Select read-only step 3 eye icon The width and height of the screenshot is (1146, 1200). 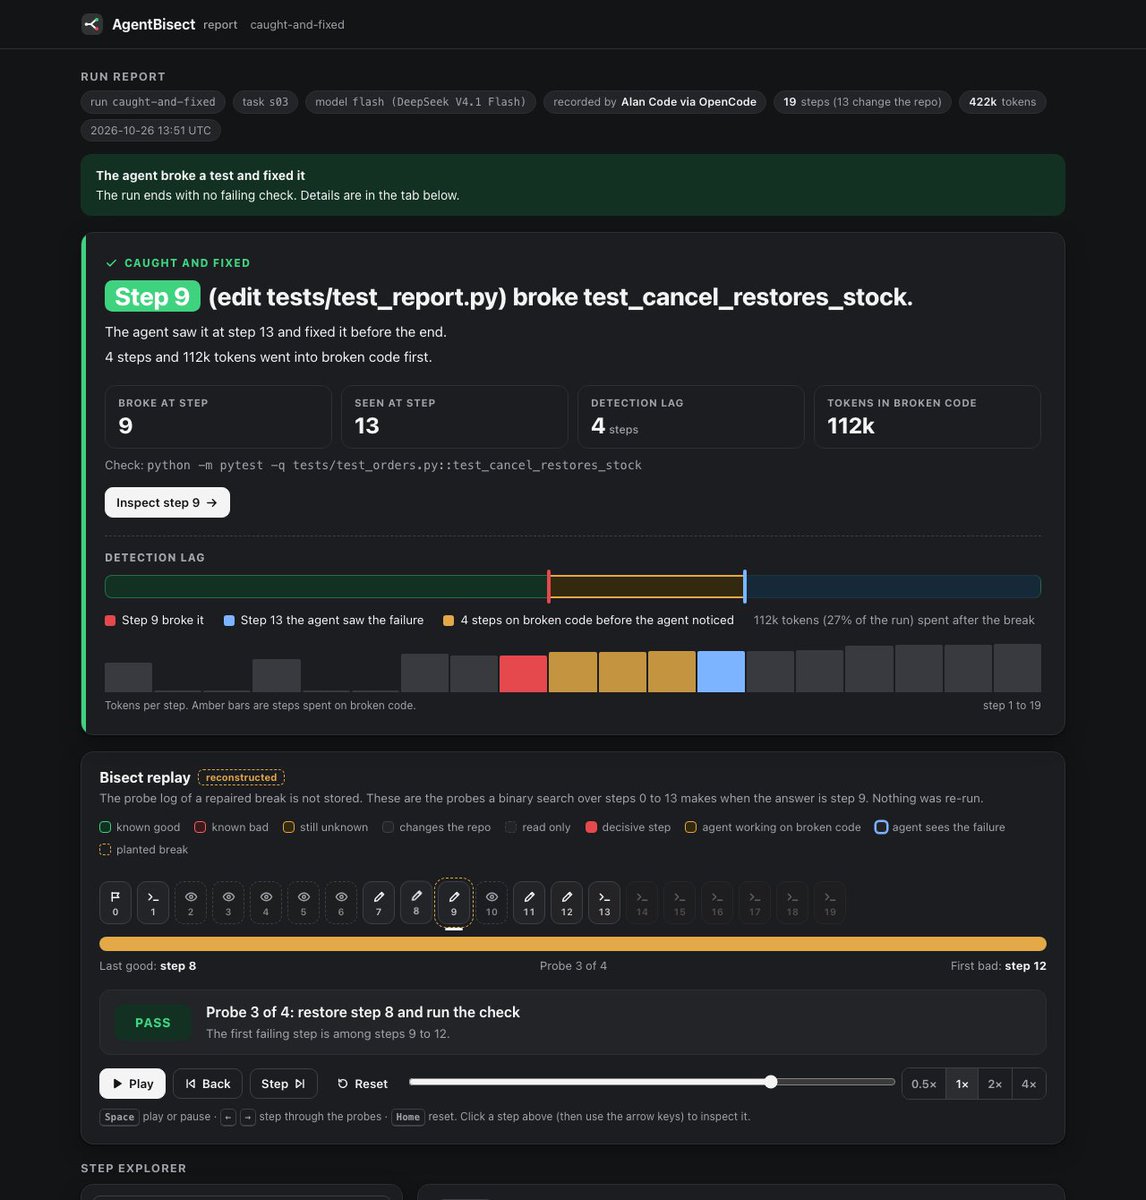(x=228, y=902)
